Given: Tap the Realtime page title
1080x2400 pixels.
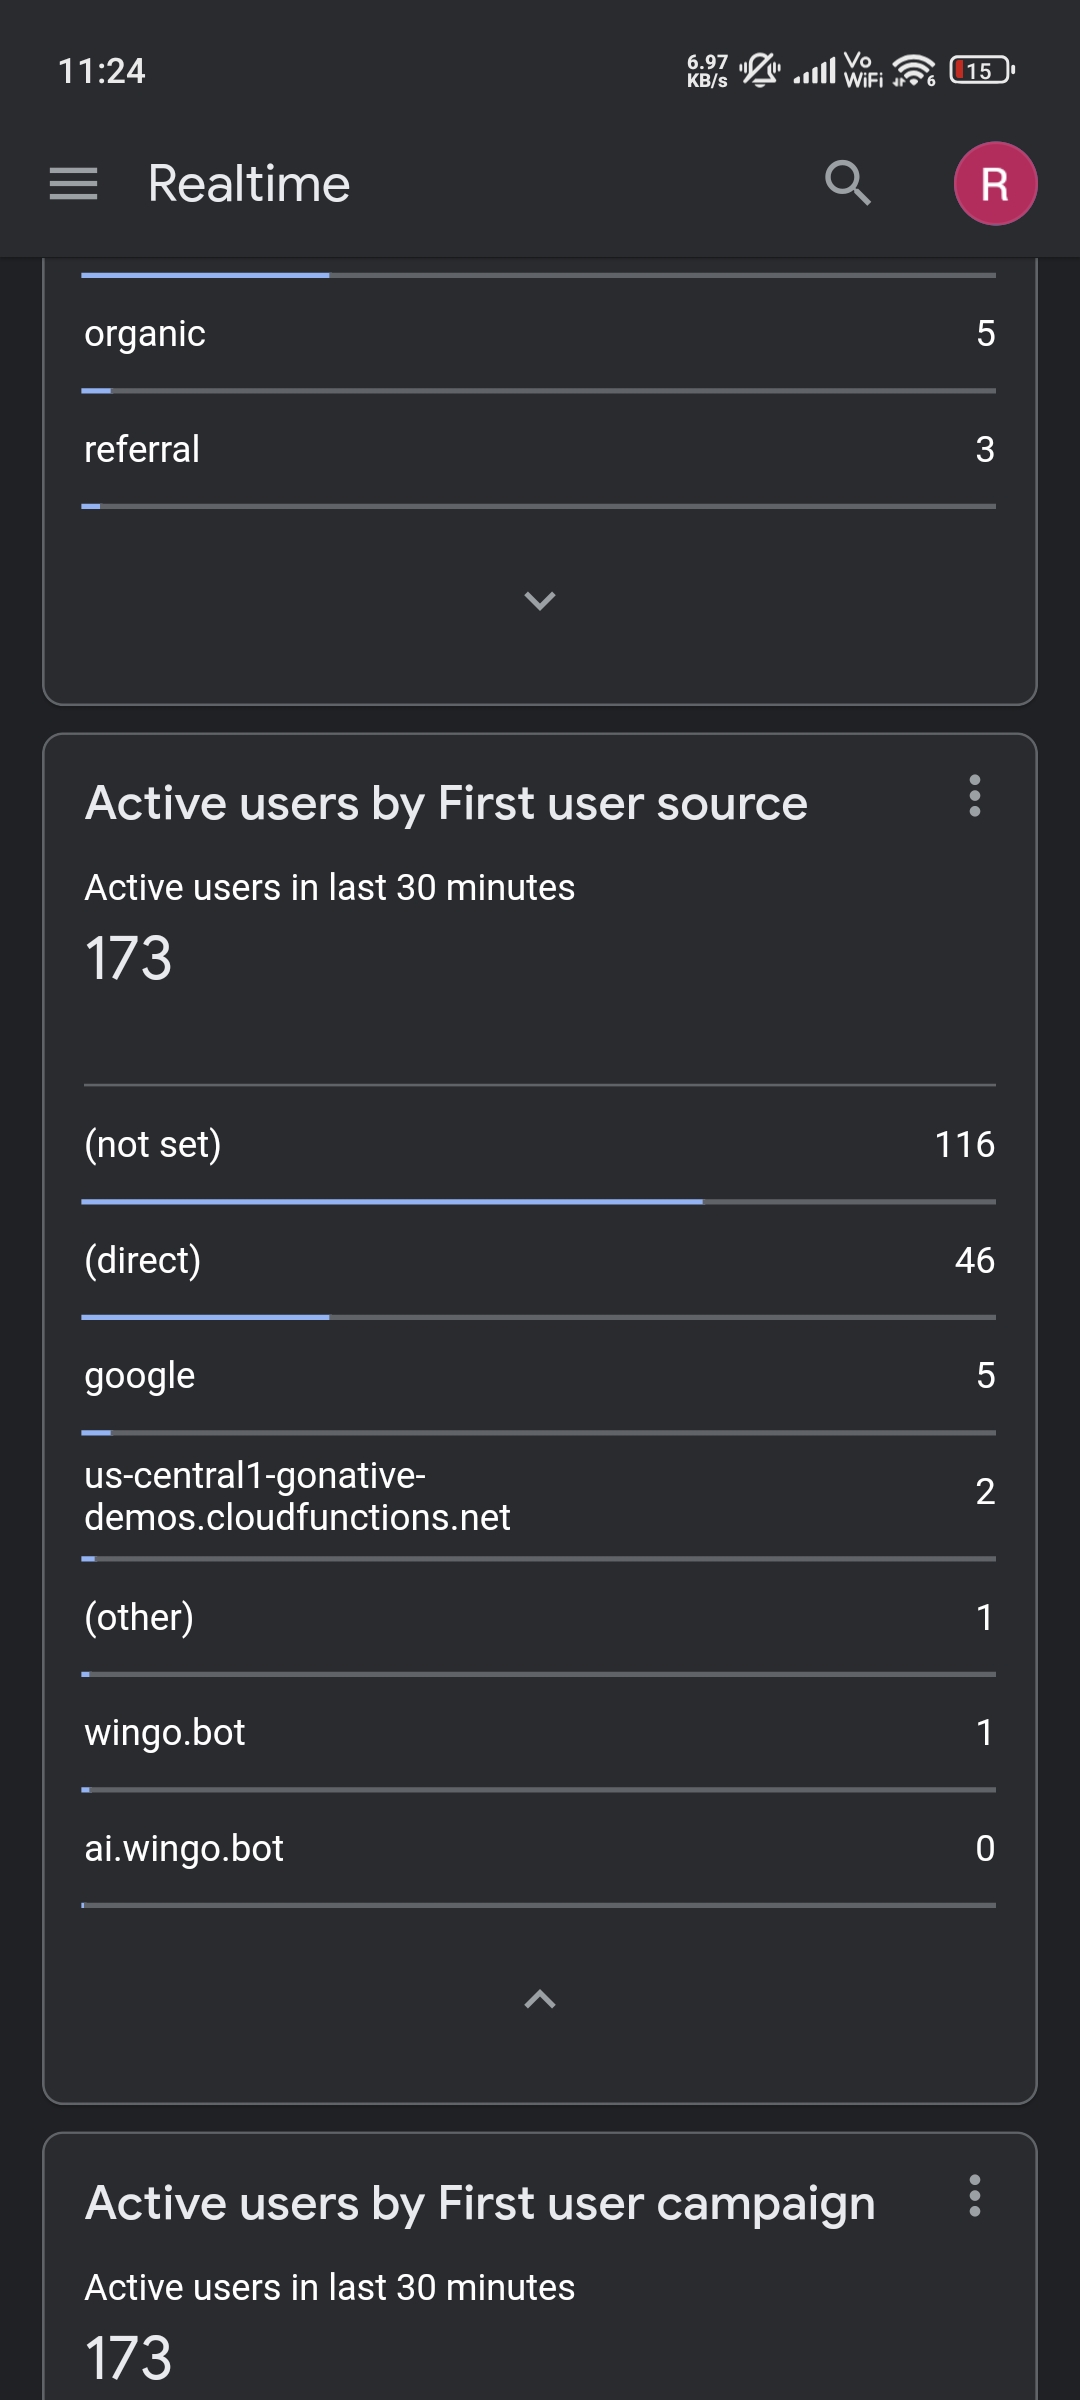Looking at the screenshot, I should pyautogui.click(x=249, y=184).
